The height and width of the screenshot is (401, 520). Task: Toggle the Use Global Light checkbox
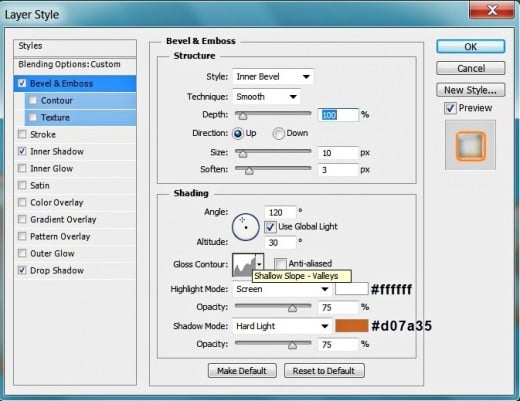click(270, 227)
